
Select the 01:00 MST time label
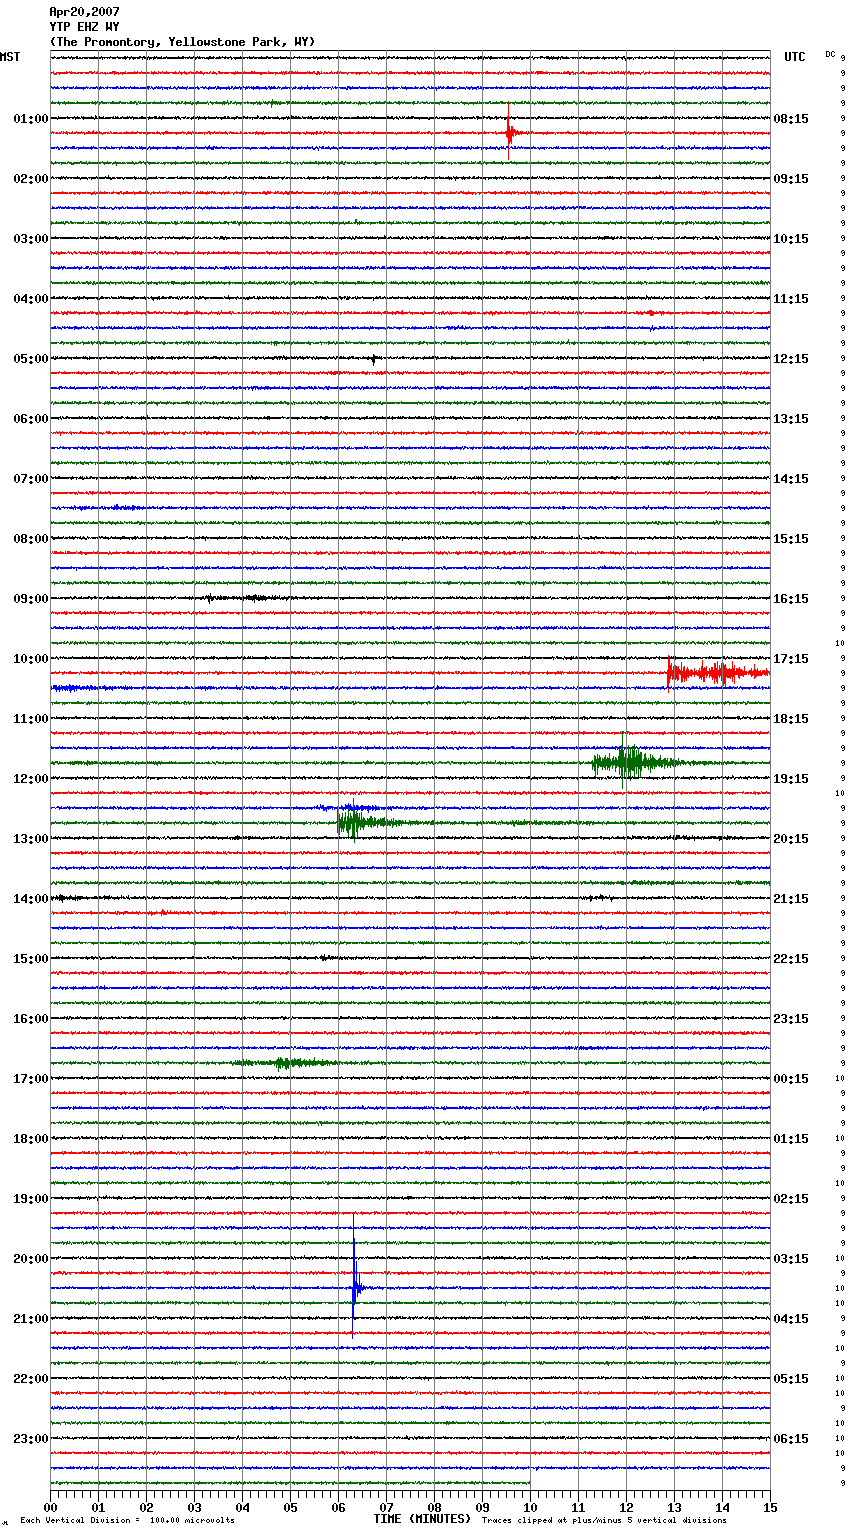pos(31,119)
